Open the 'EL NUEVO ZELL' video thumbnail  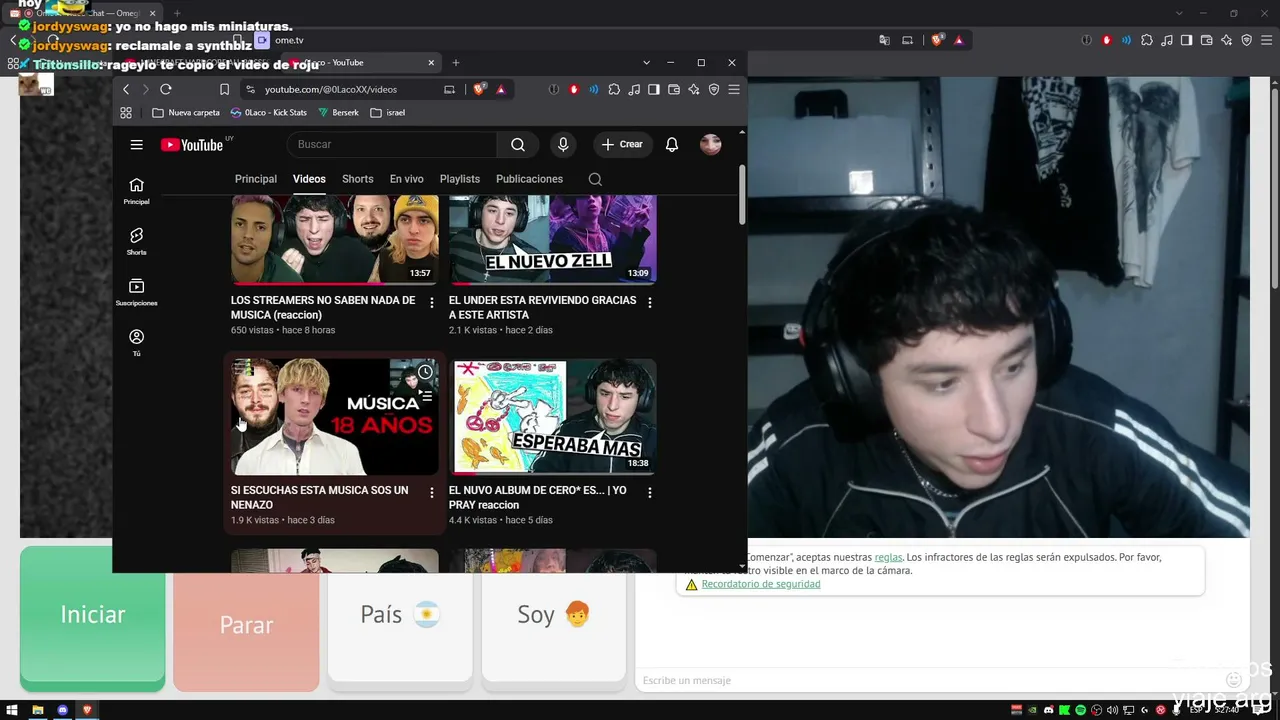point(553,240)
